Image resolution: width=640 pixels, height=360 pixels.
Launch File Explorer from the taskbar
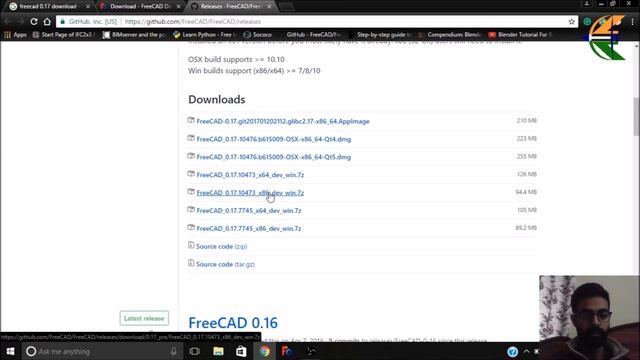coord(218,351)
